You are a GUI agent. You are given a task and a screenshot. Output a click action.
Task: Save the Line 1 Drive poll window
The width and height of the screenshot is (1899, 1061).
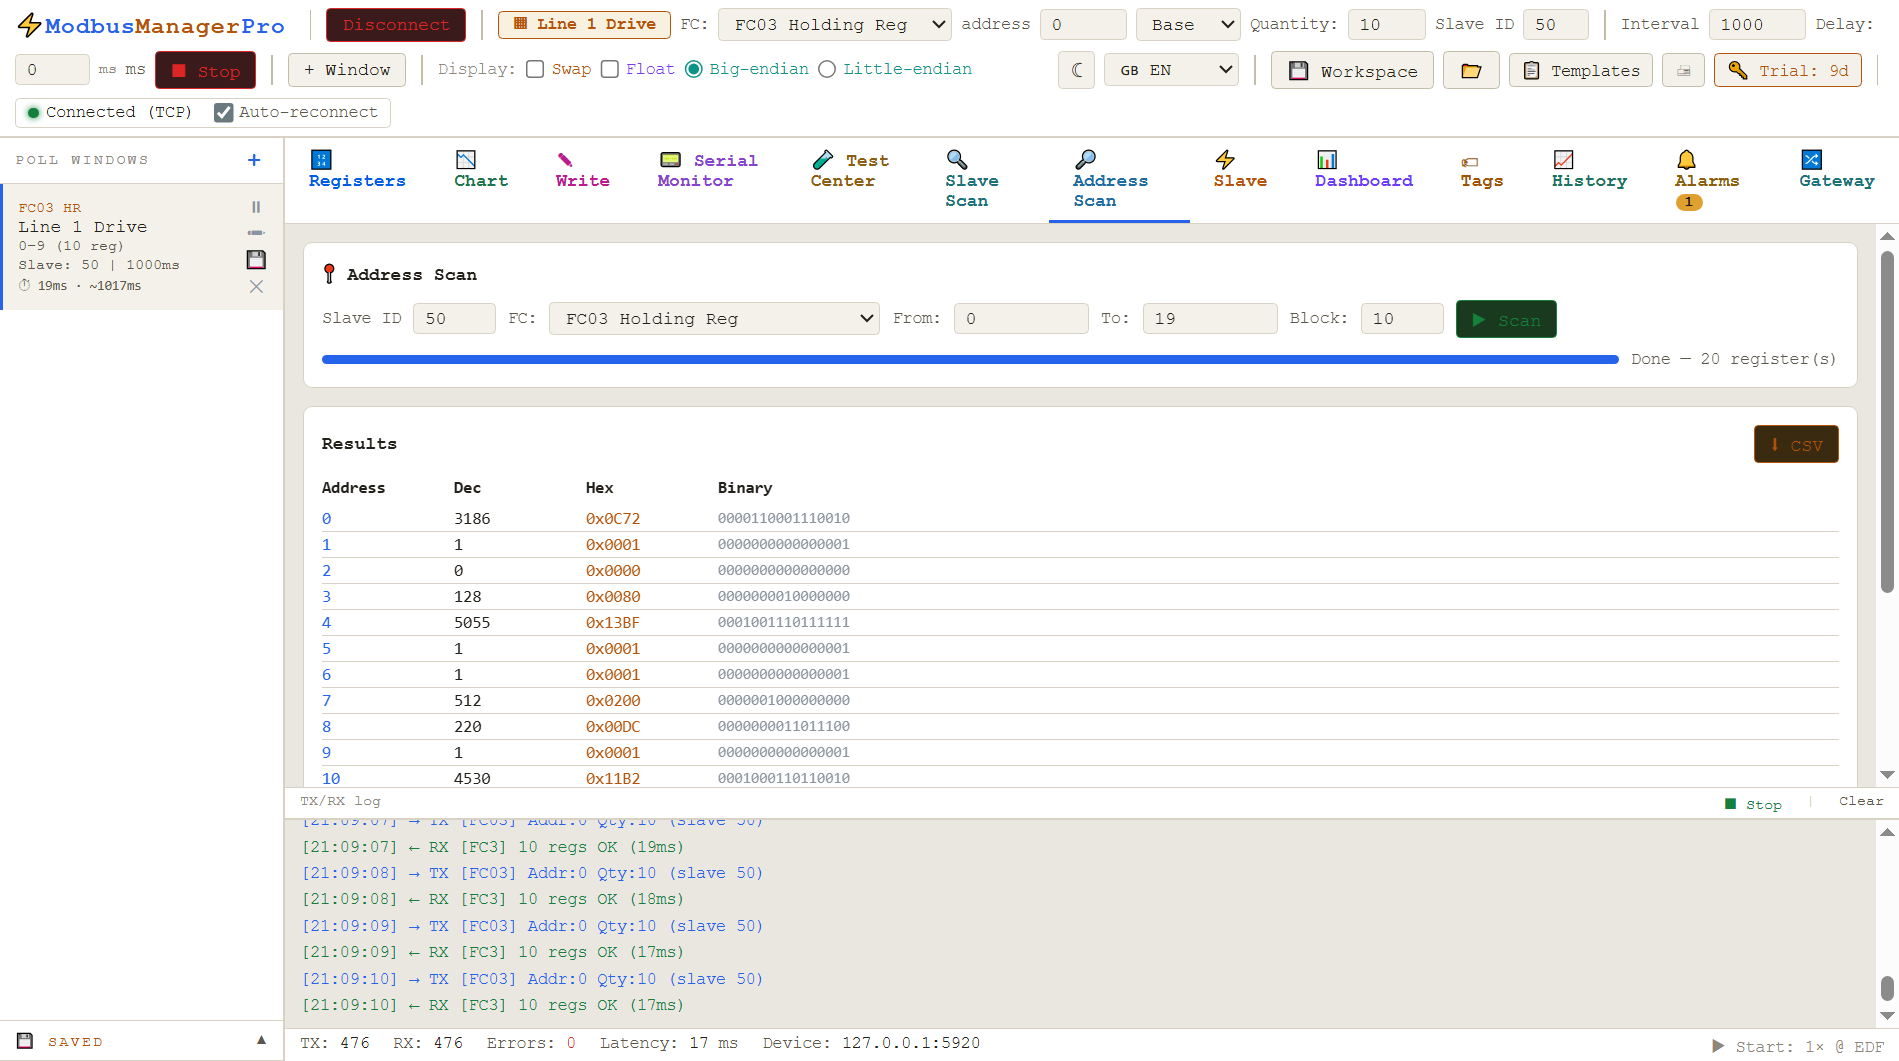coord(256,260)
